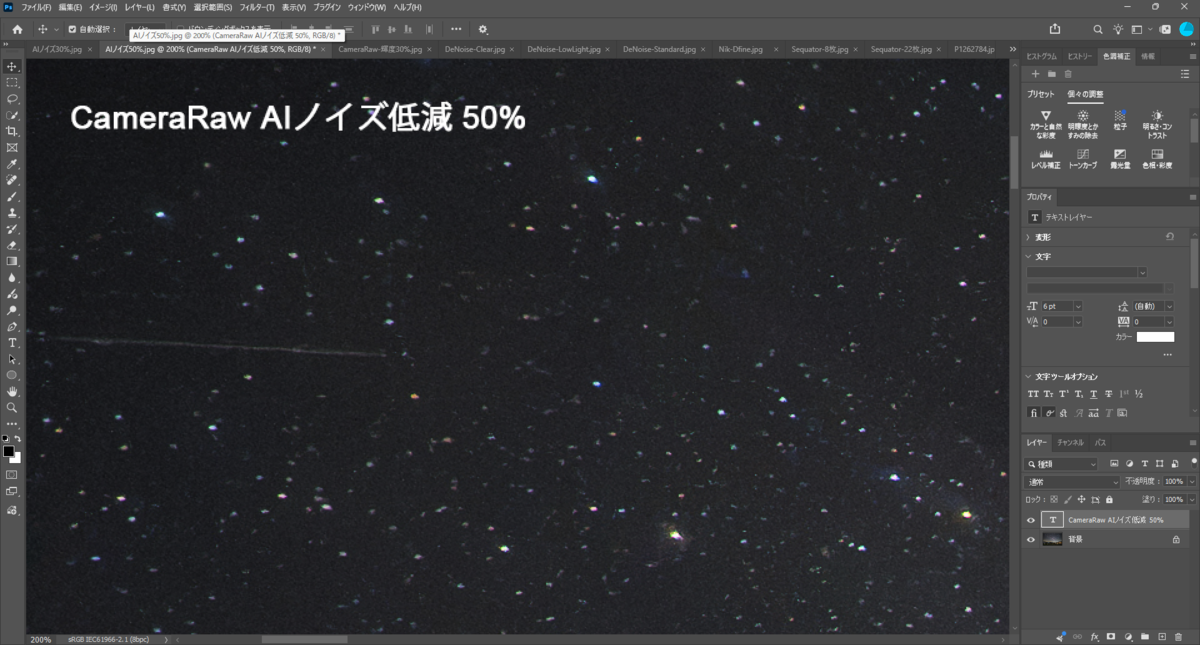Open the blend mode 通常 dropdown
The height and width of the screenshot is (645, 1200).
point(1073,482)
